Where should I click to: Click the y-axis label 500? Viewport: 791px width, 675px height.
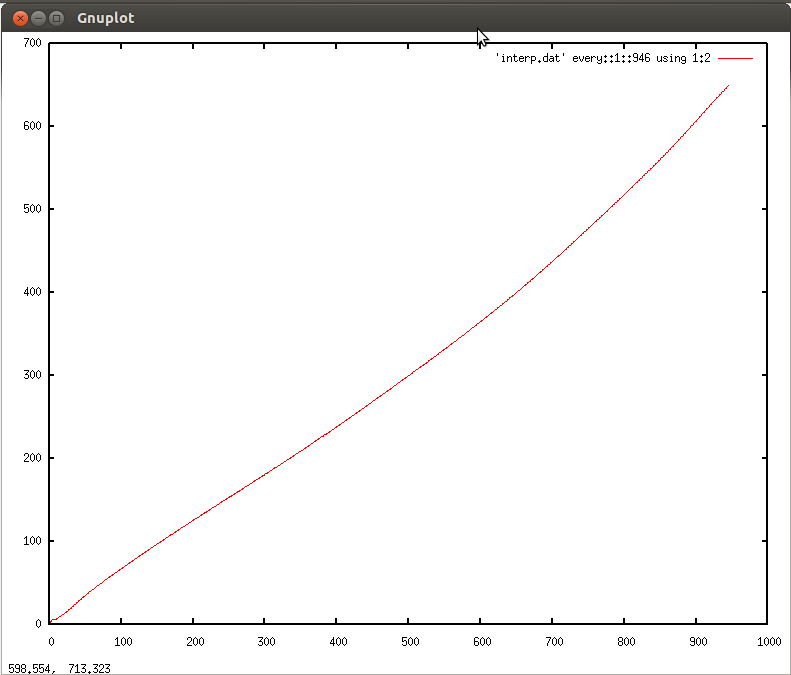pyautogui.click(x=32, y=209)
